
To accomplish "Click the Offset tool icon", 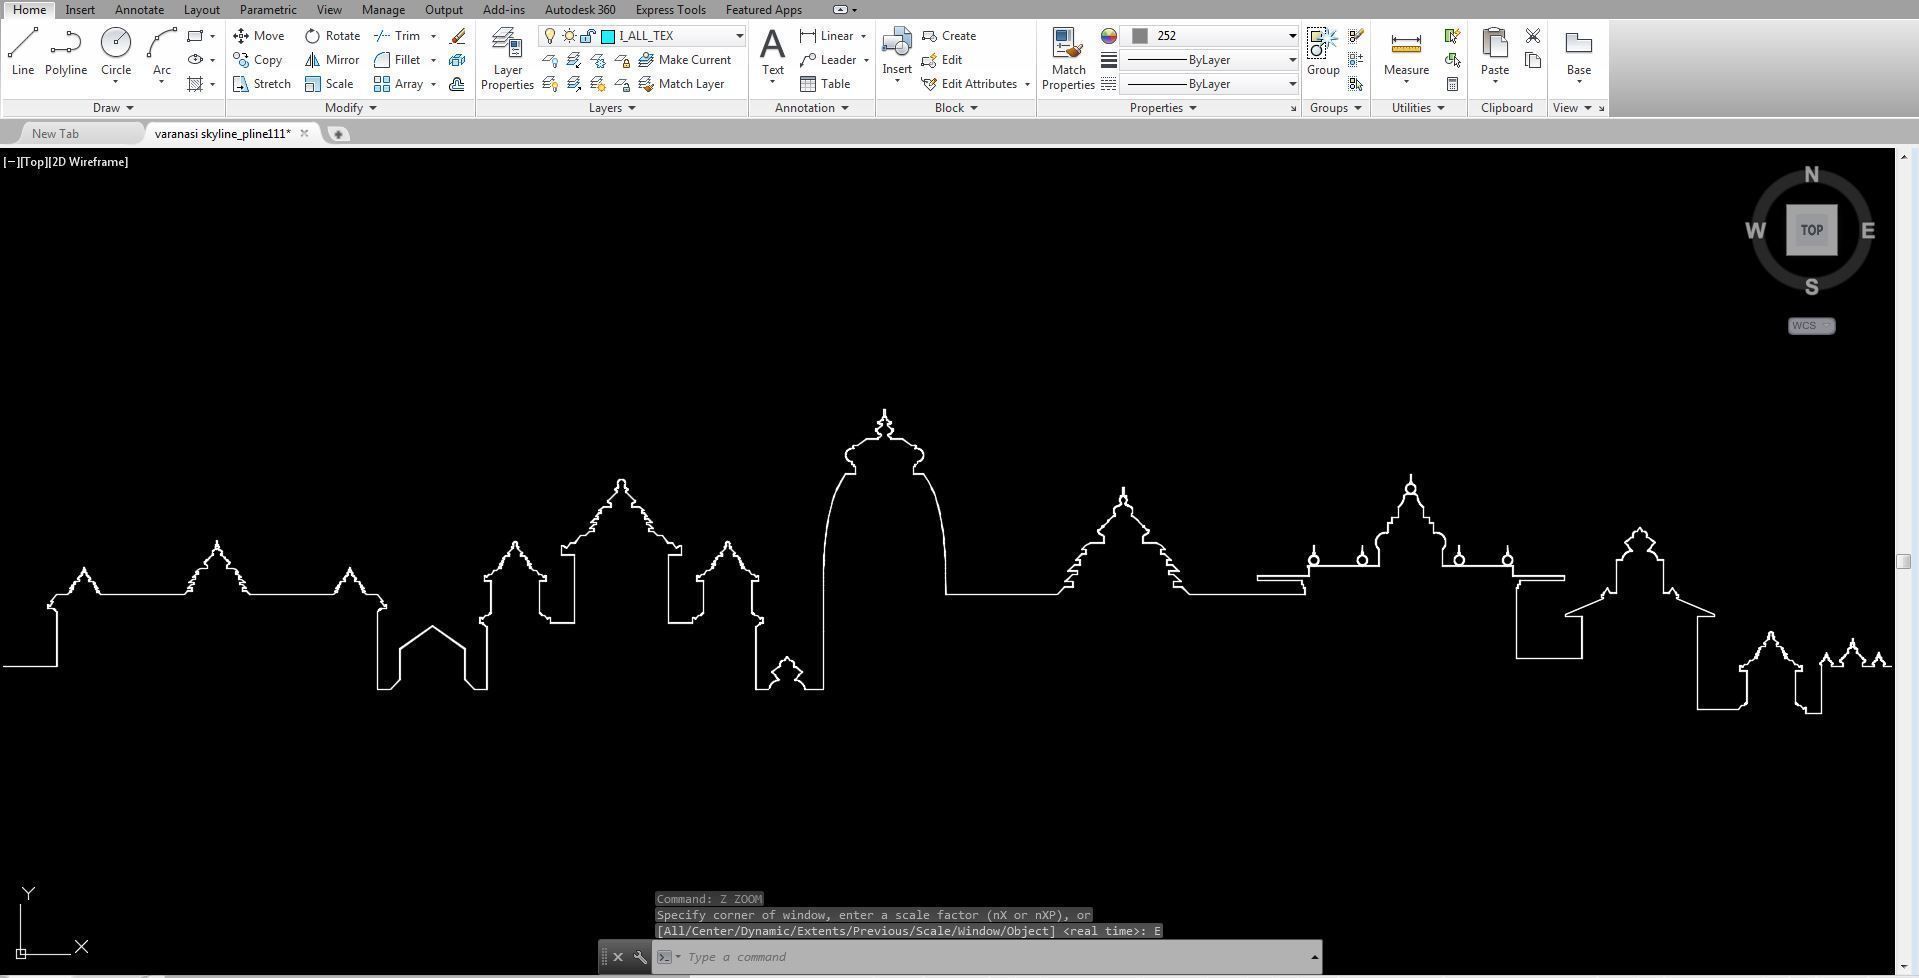I will (x=458, y=84).
